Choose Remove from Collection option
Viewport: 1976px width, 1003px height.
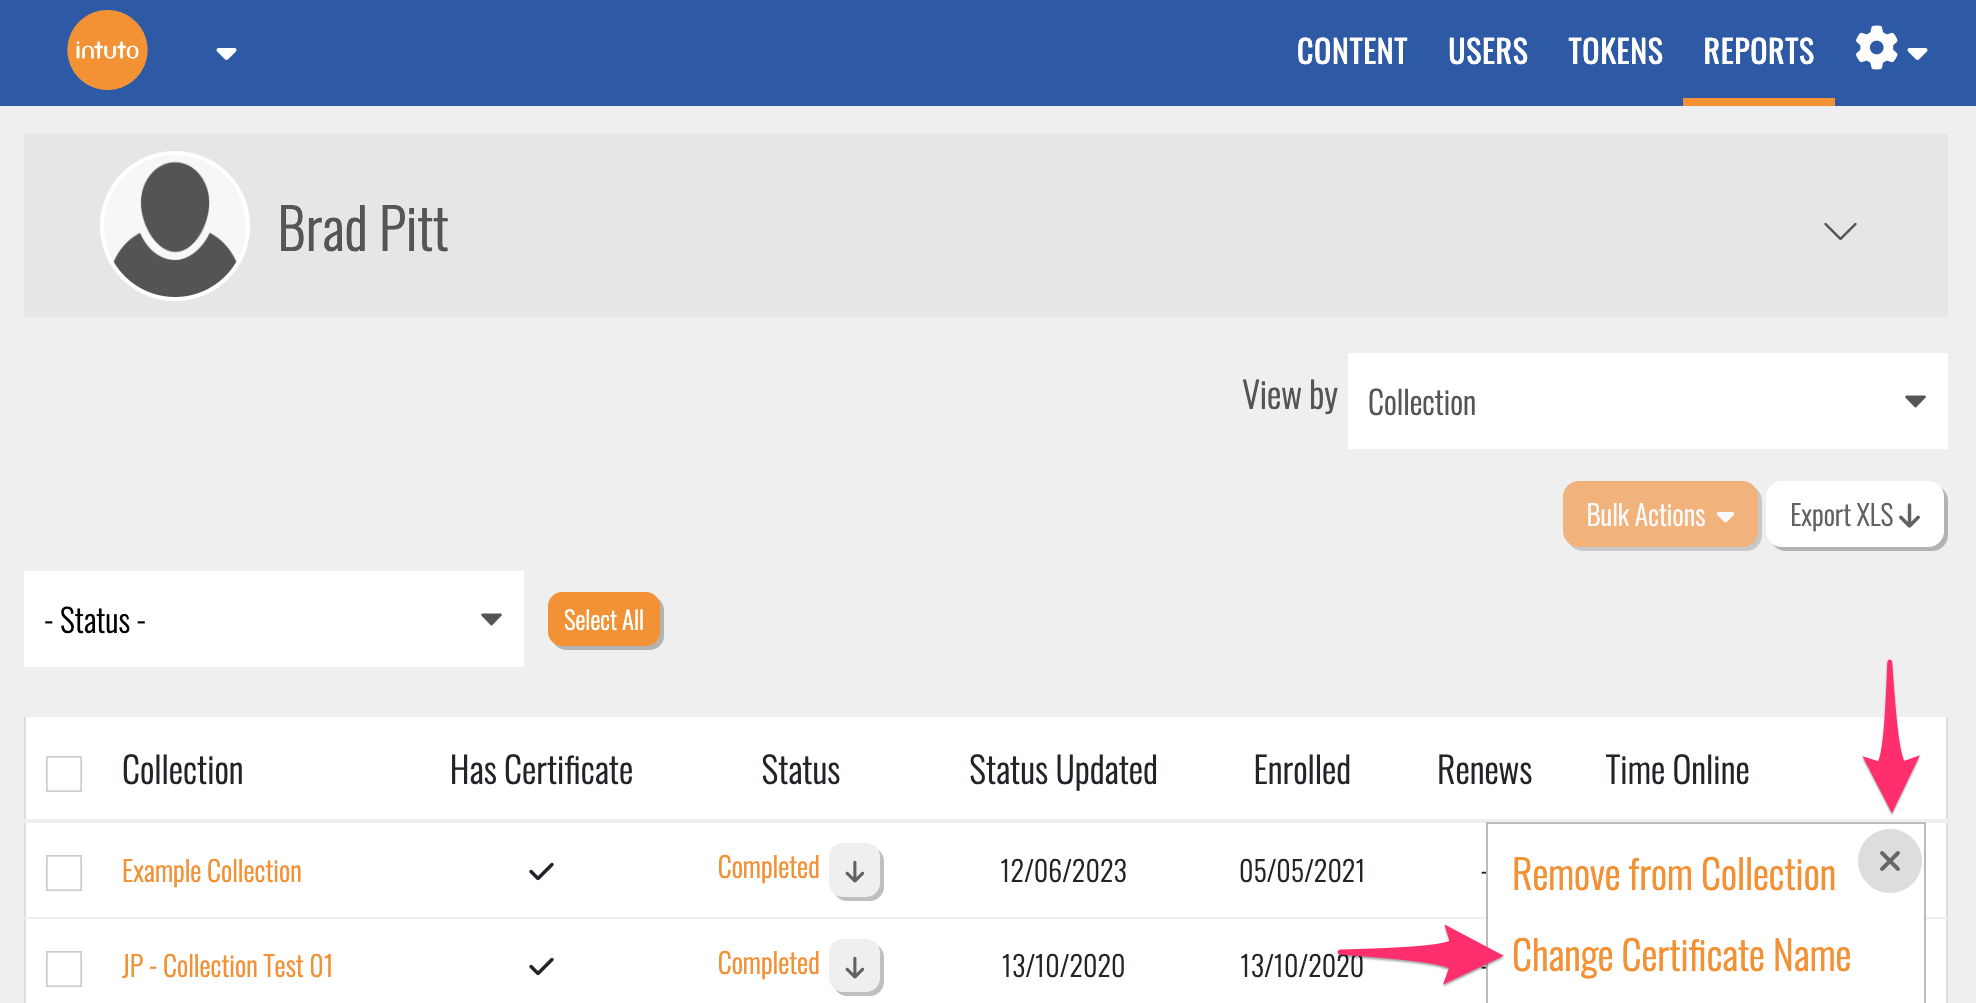(1673, 875)
